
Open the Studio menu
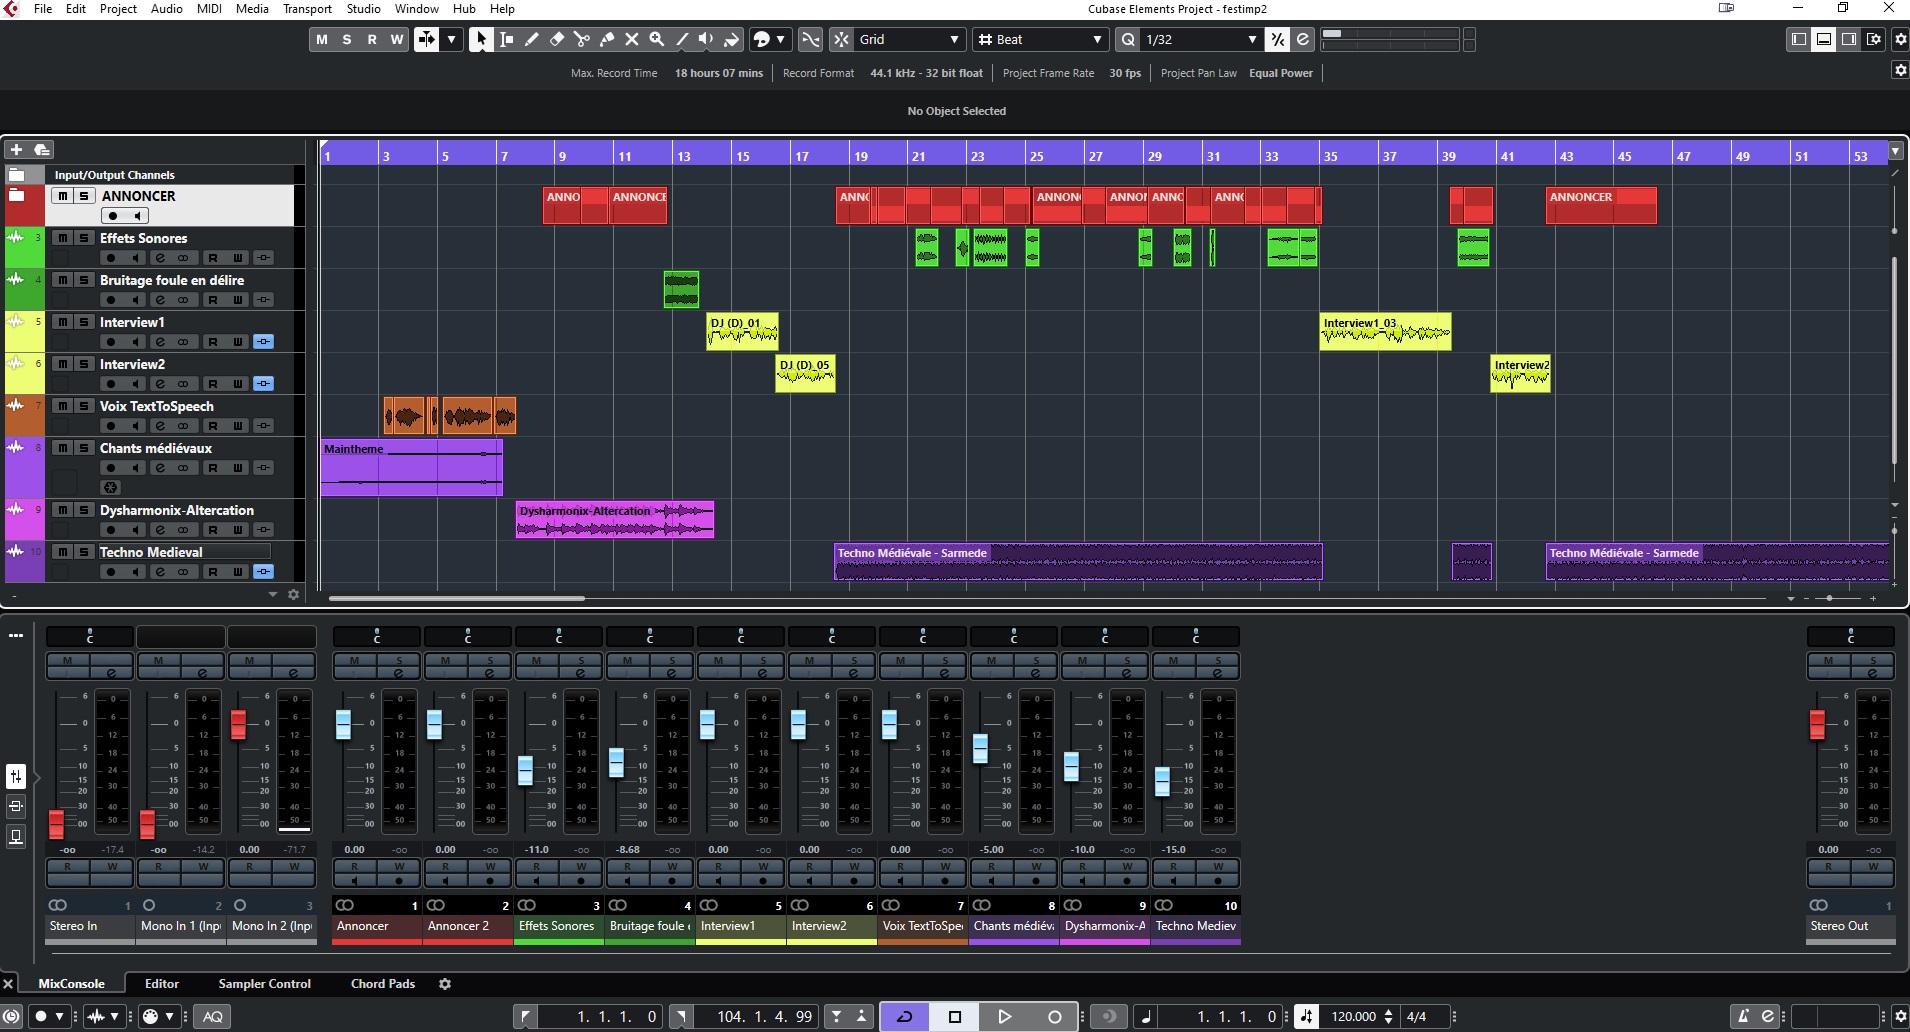363,9
